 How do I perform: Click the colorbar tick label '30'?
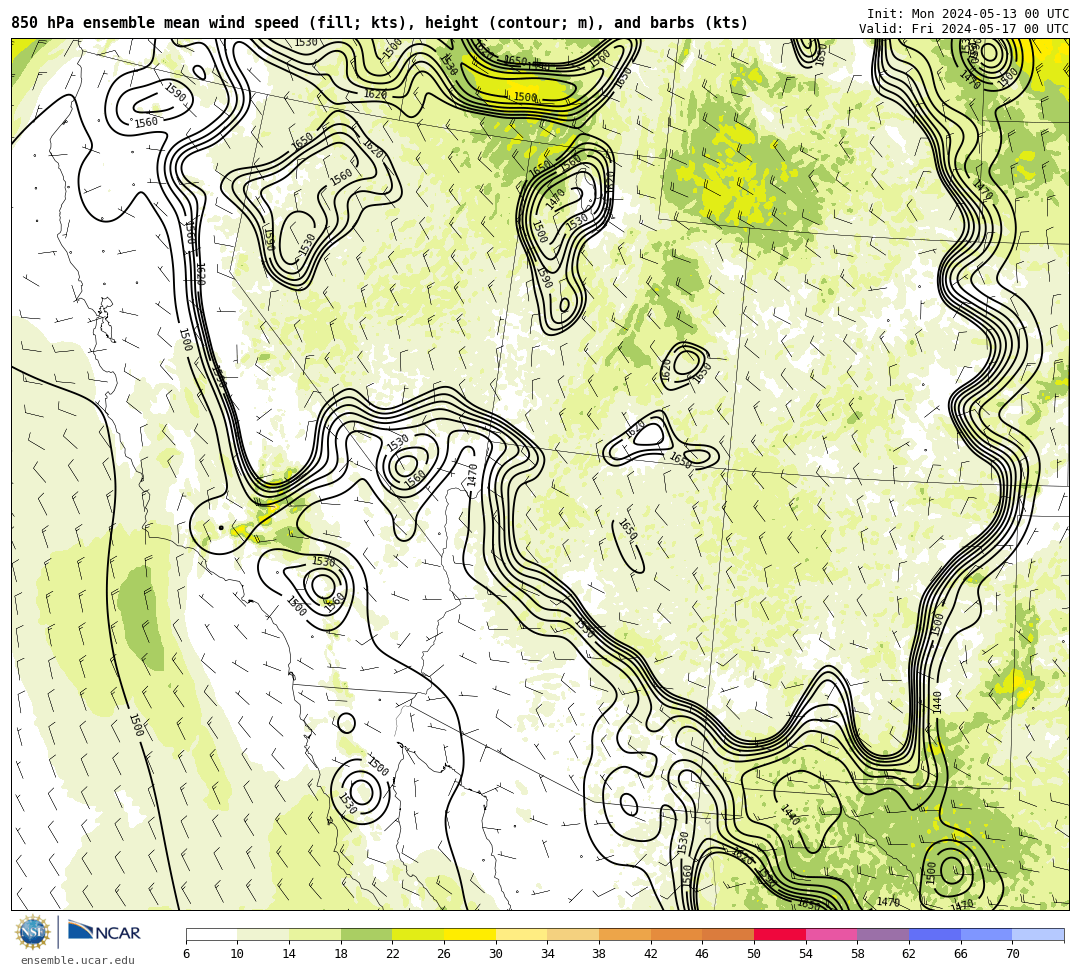point(496,954)
